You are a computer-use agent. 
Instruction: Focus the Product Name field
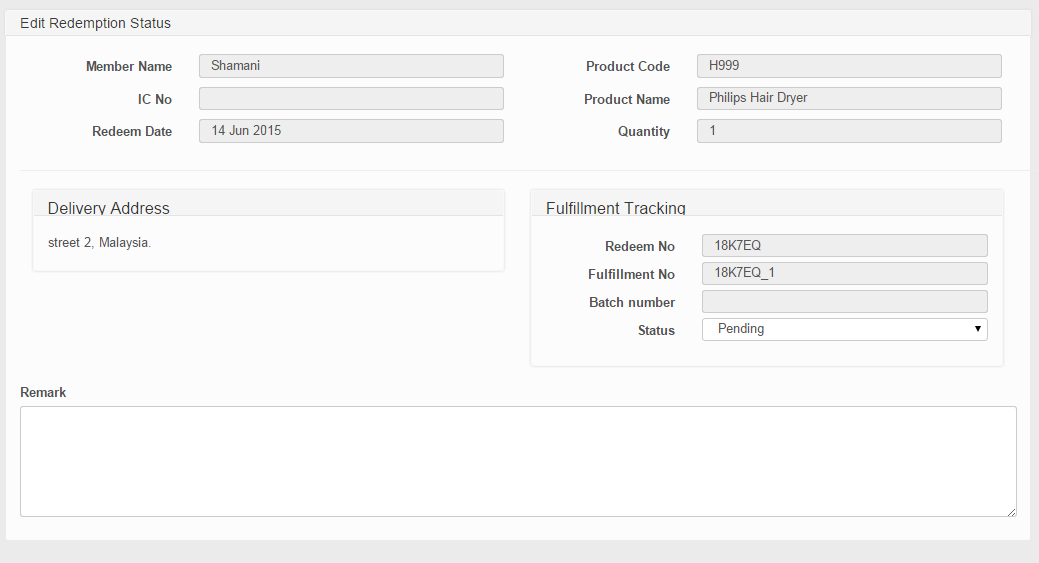(x=849, y=98)
